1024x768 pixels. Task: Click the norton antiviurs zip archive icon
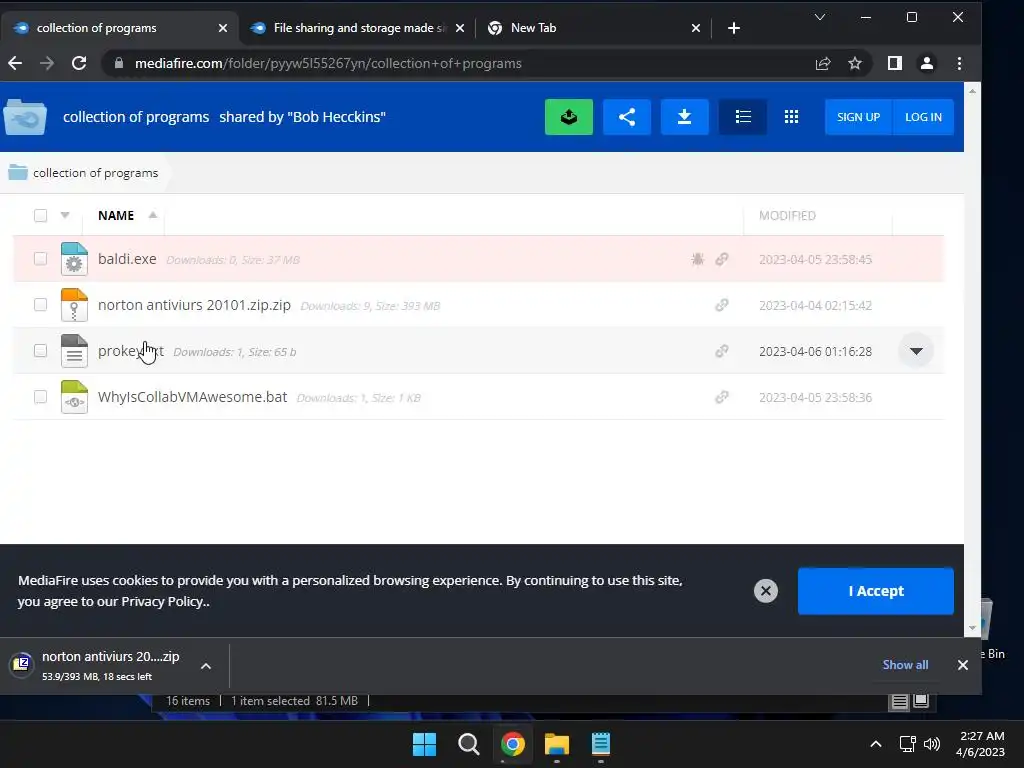click(74, 305)
